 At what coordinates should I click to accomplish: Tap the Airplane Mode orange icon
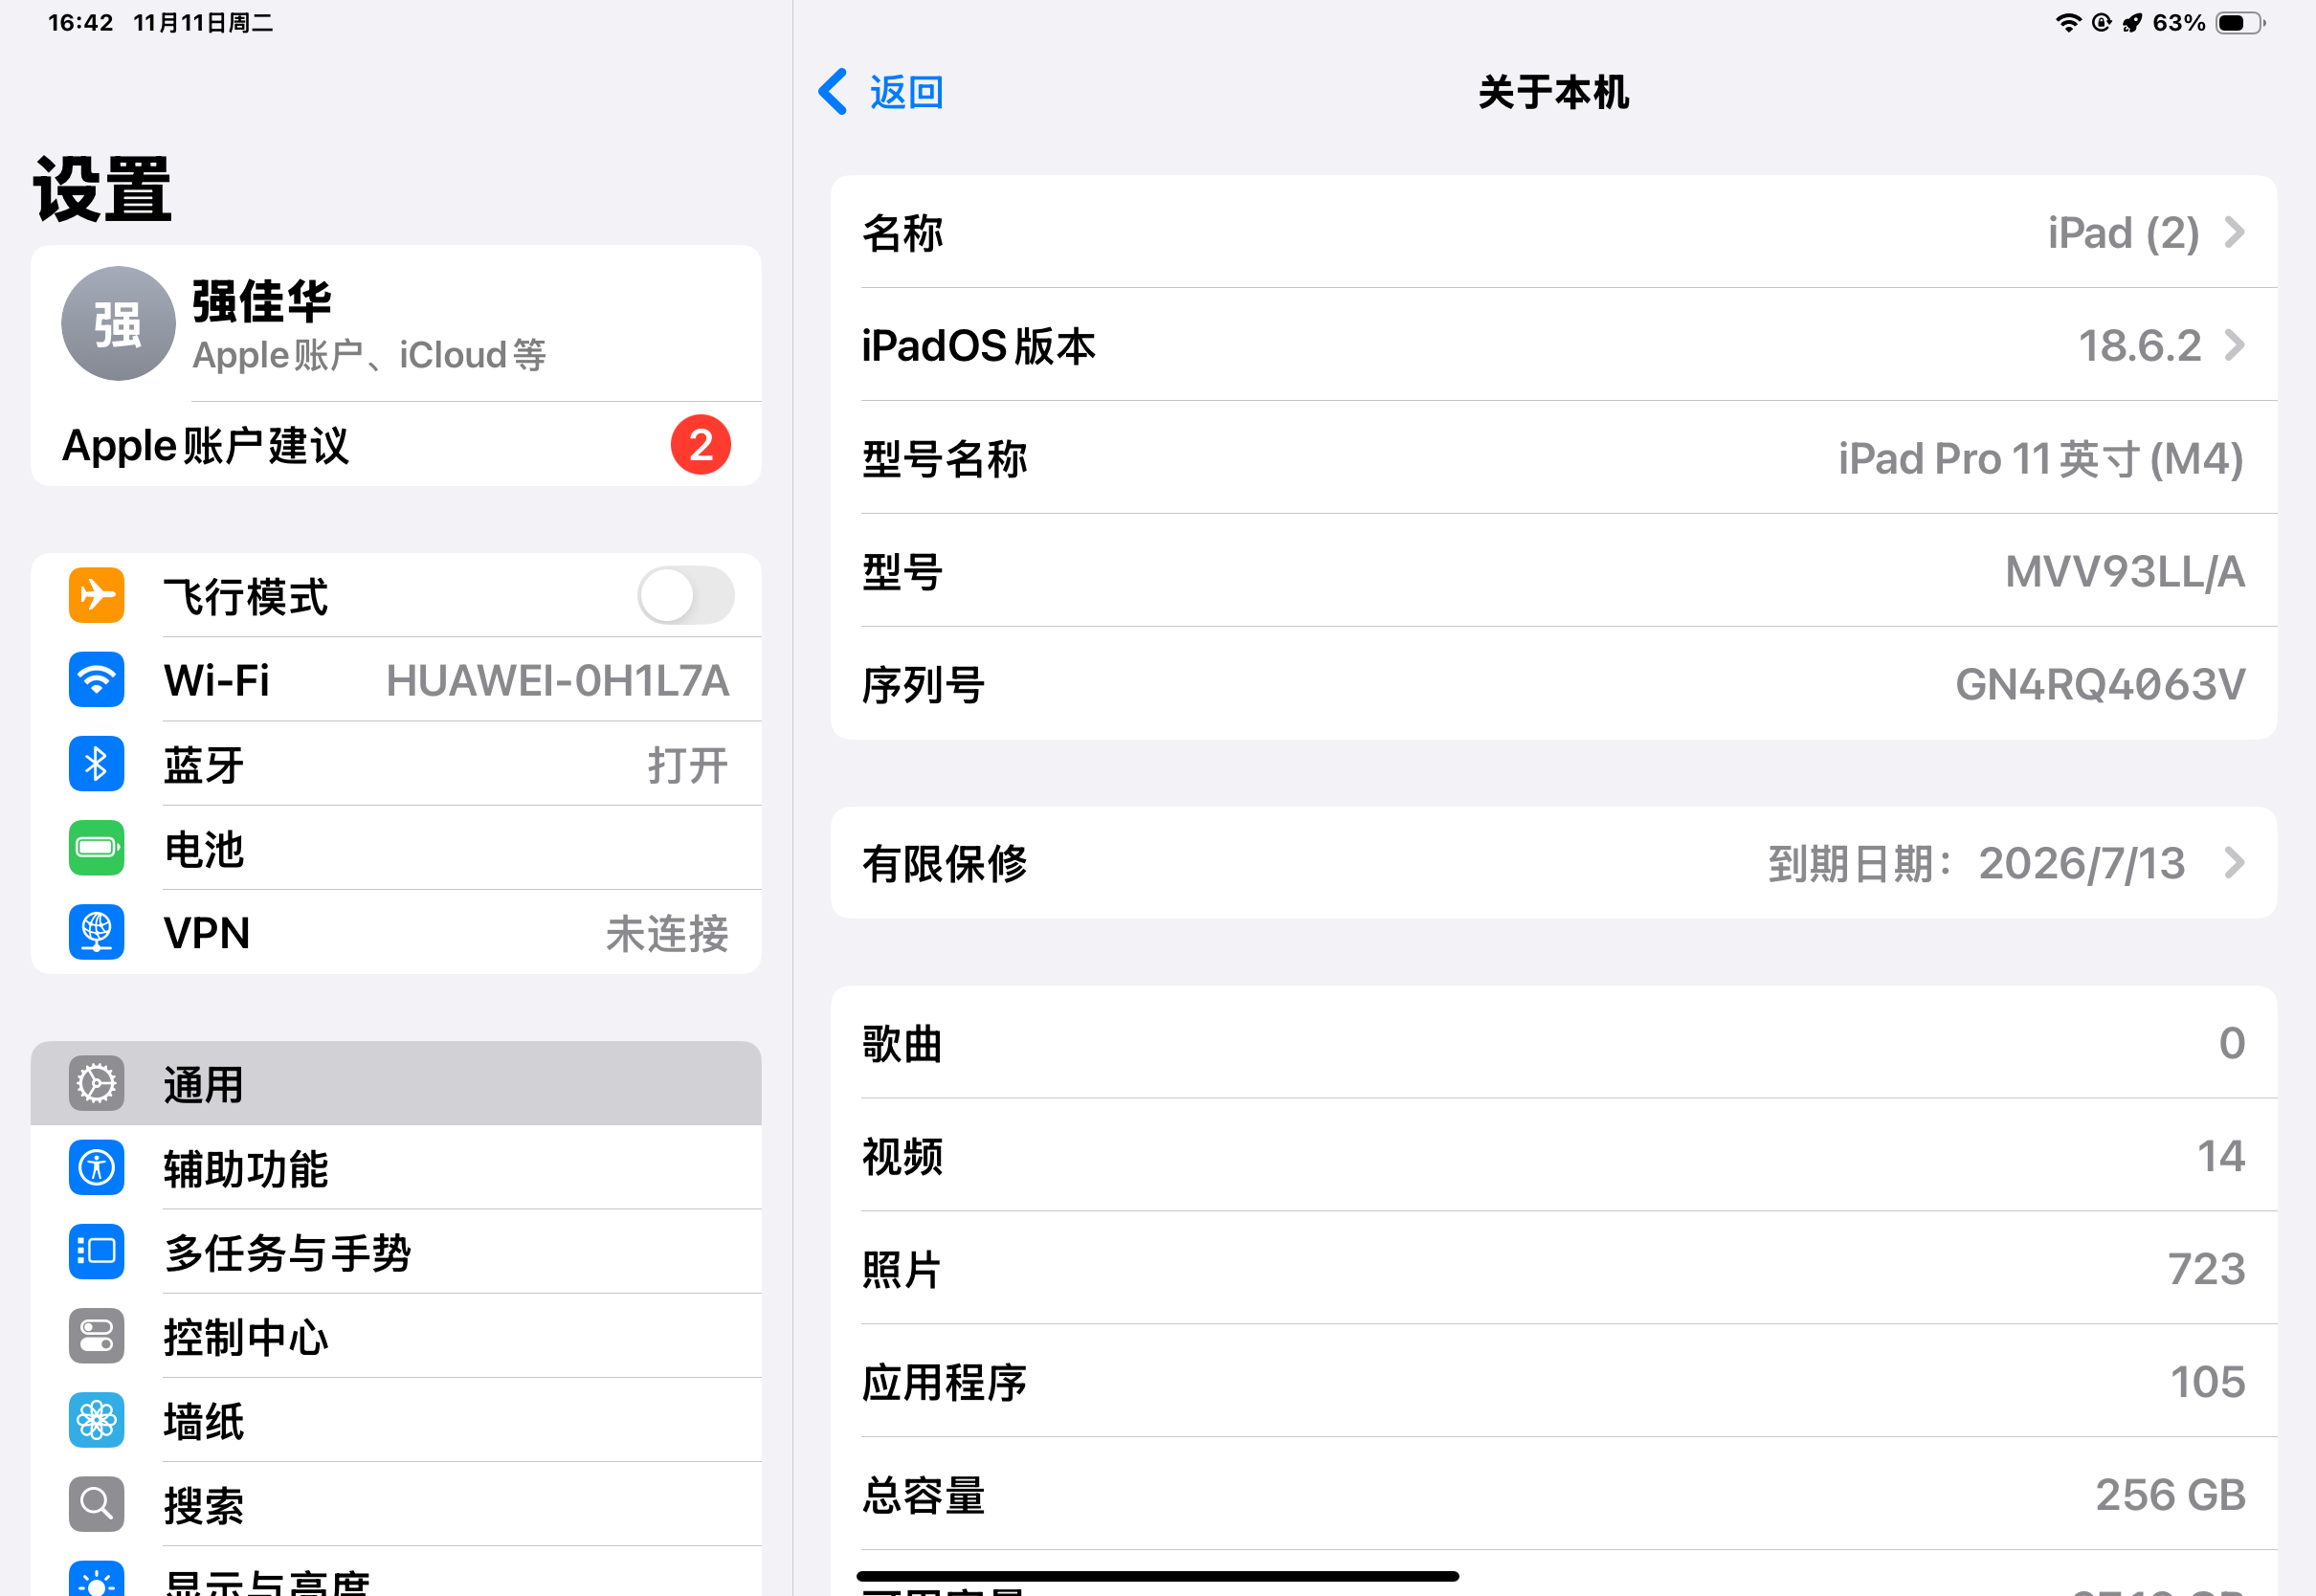[x=96, y=595]
